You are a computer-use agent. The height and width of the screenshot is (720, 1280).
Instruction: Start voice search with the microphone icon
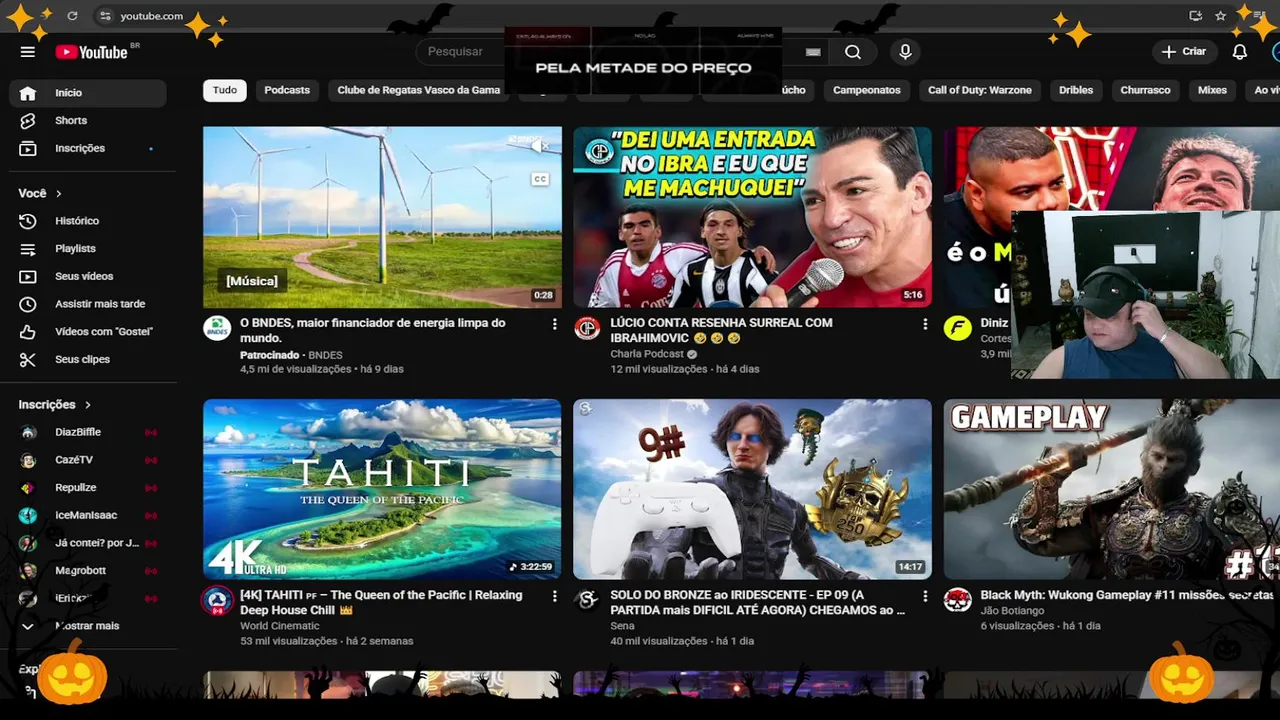click(905, 52)
